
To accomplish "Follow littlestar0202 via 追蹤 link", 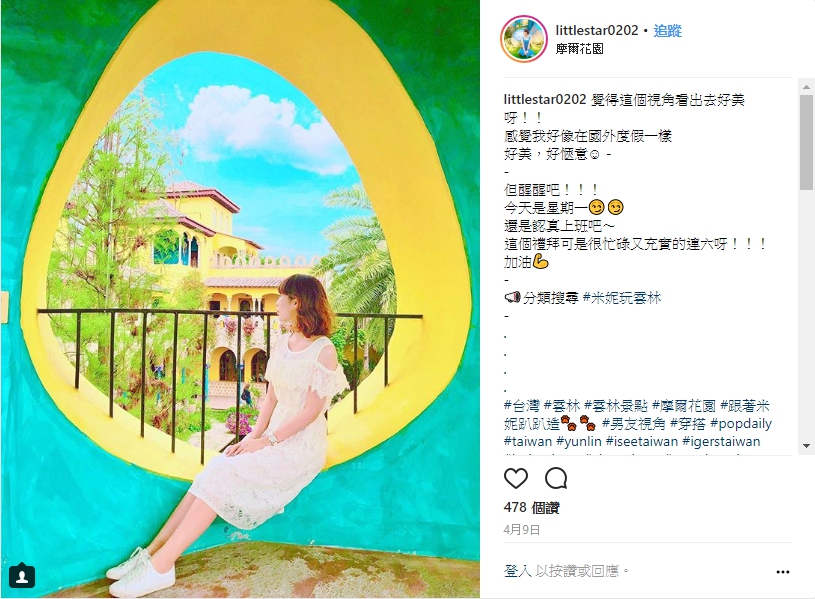I will [x=667, y=31].
